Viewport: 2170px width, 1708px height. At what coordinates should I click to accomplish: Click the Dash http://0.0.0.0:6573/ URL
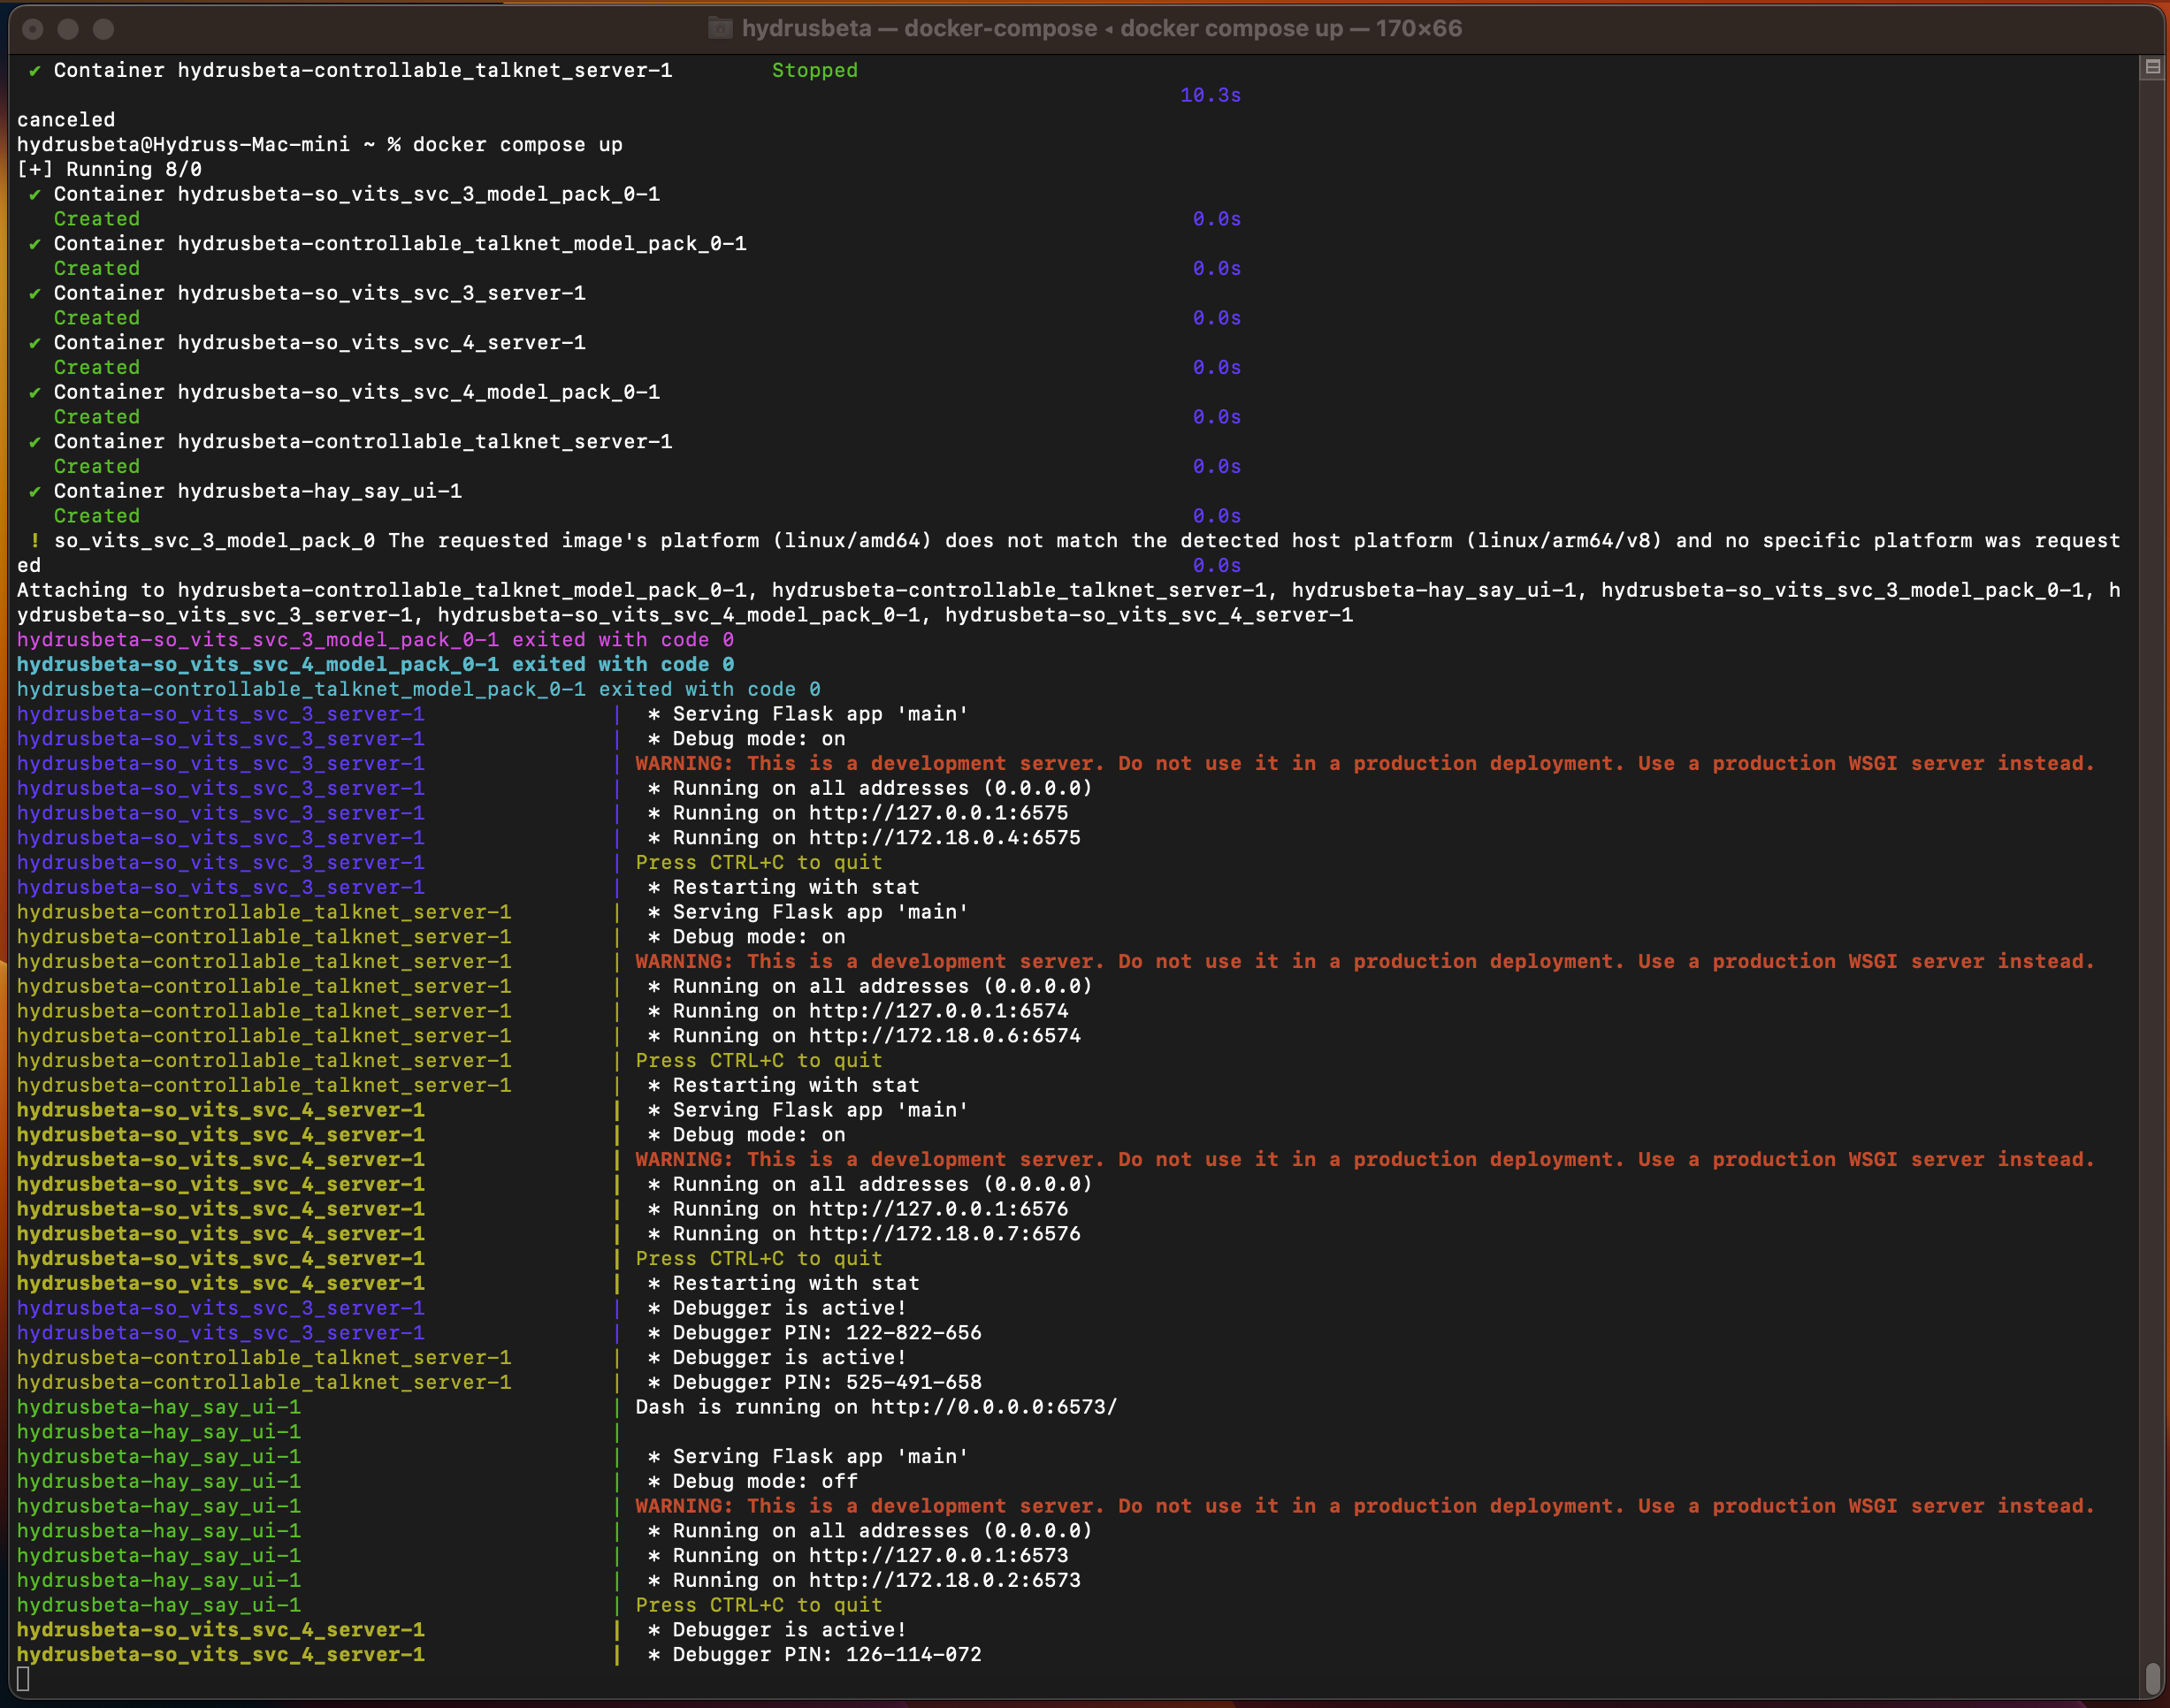pyautogui.click(x=993, y=1407)
